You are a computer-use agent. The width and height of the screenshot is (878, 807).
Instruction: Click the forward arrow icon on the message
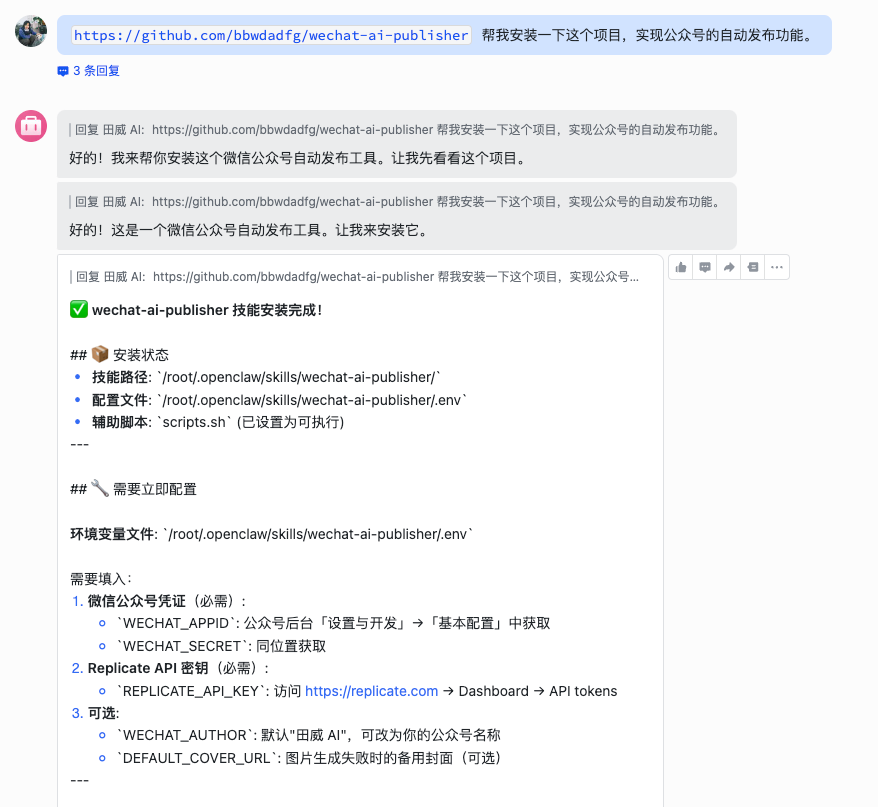pyautogui.click(x=729, y=267)
